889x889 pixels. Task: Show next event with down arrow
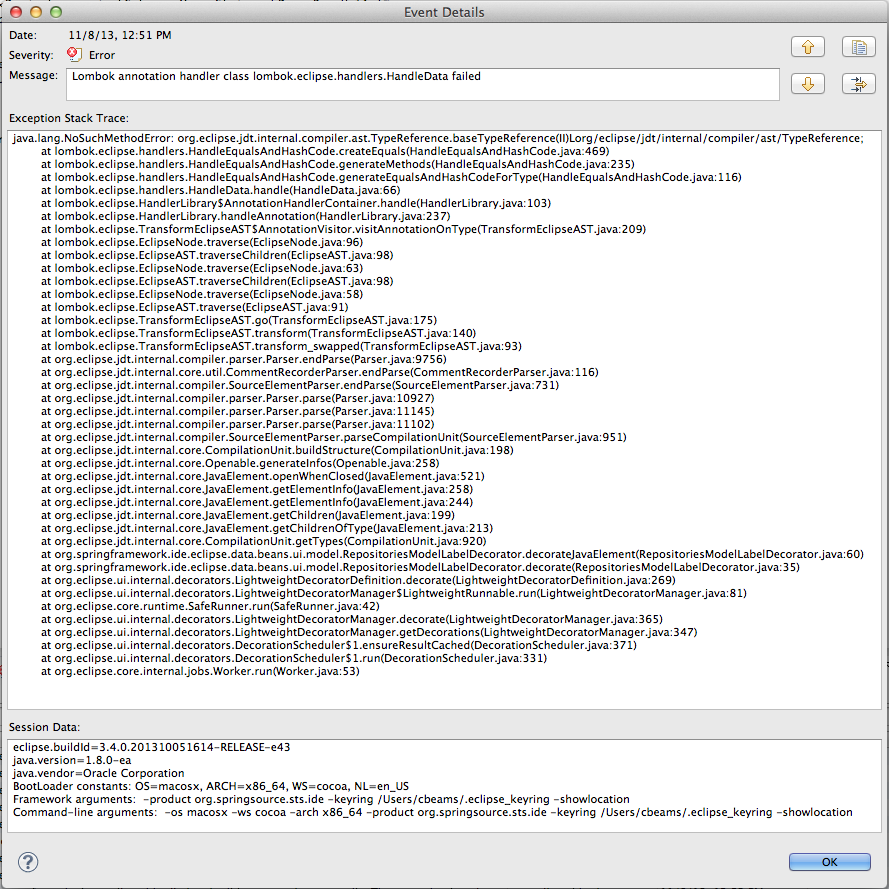coord(807,84)
